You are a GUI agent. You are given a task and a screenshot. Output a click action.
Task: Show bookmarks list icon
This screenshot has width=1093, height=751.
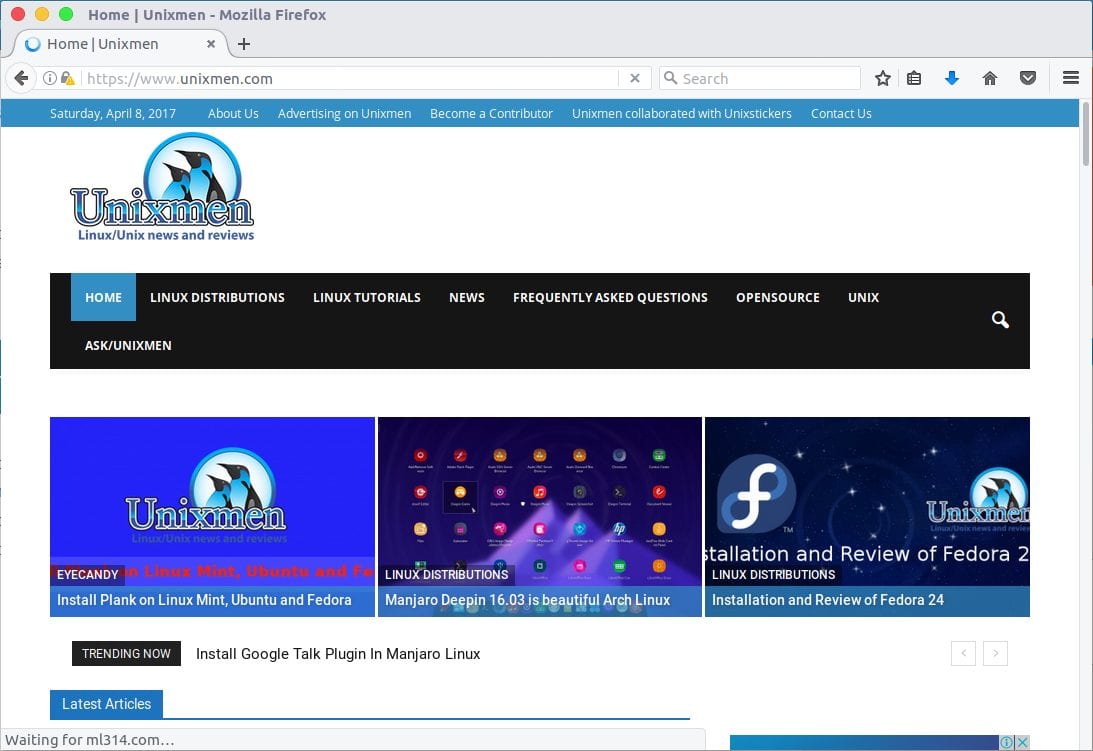pos(914,78)
